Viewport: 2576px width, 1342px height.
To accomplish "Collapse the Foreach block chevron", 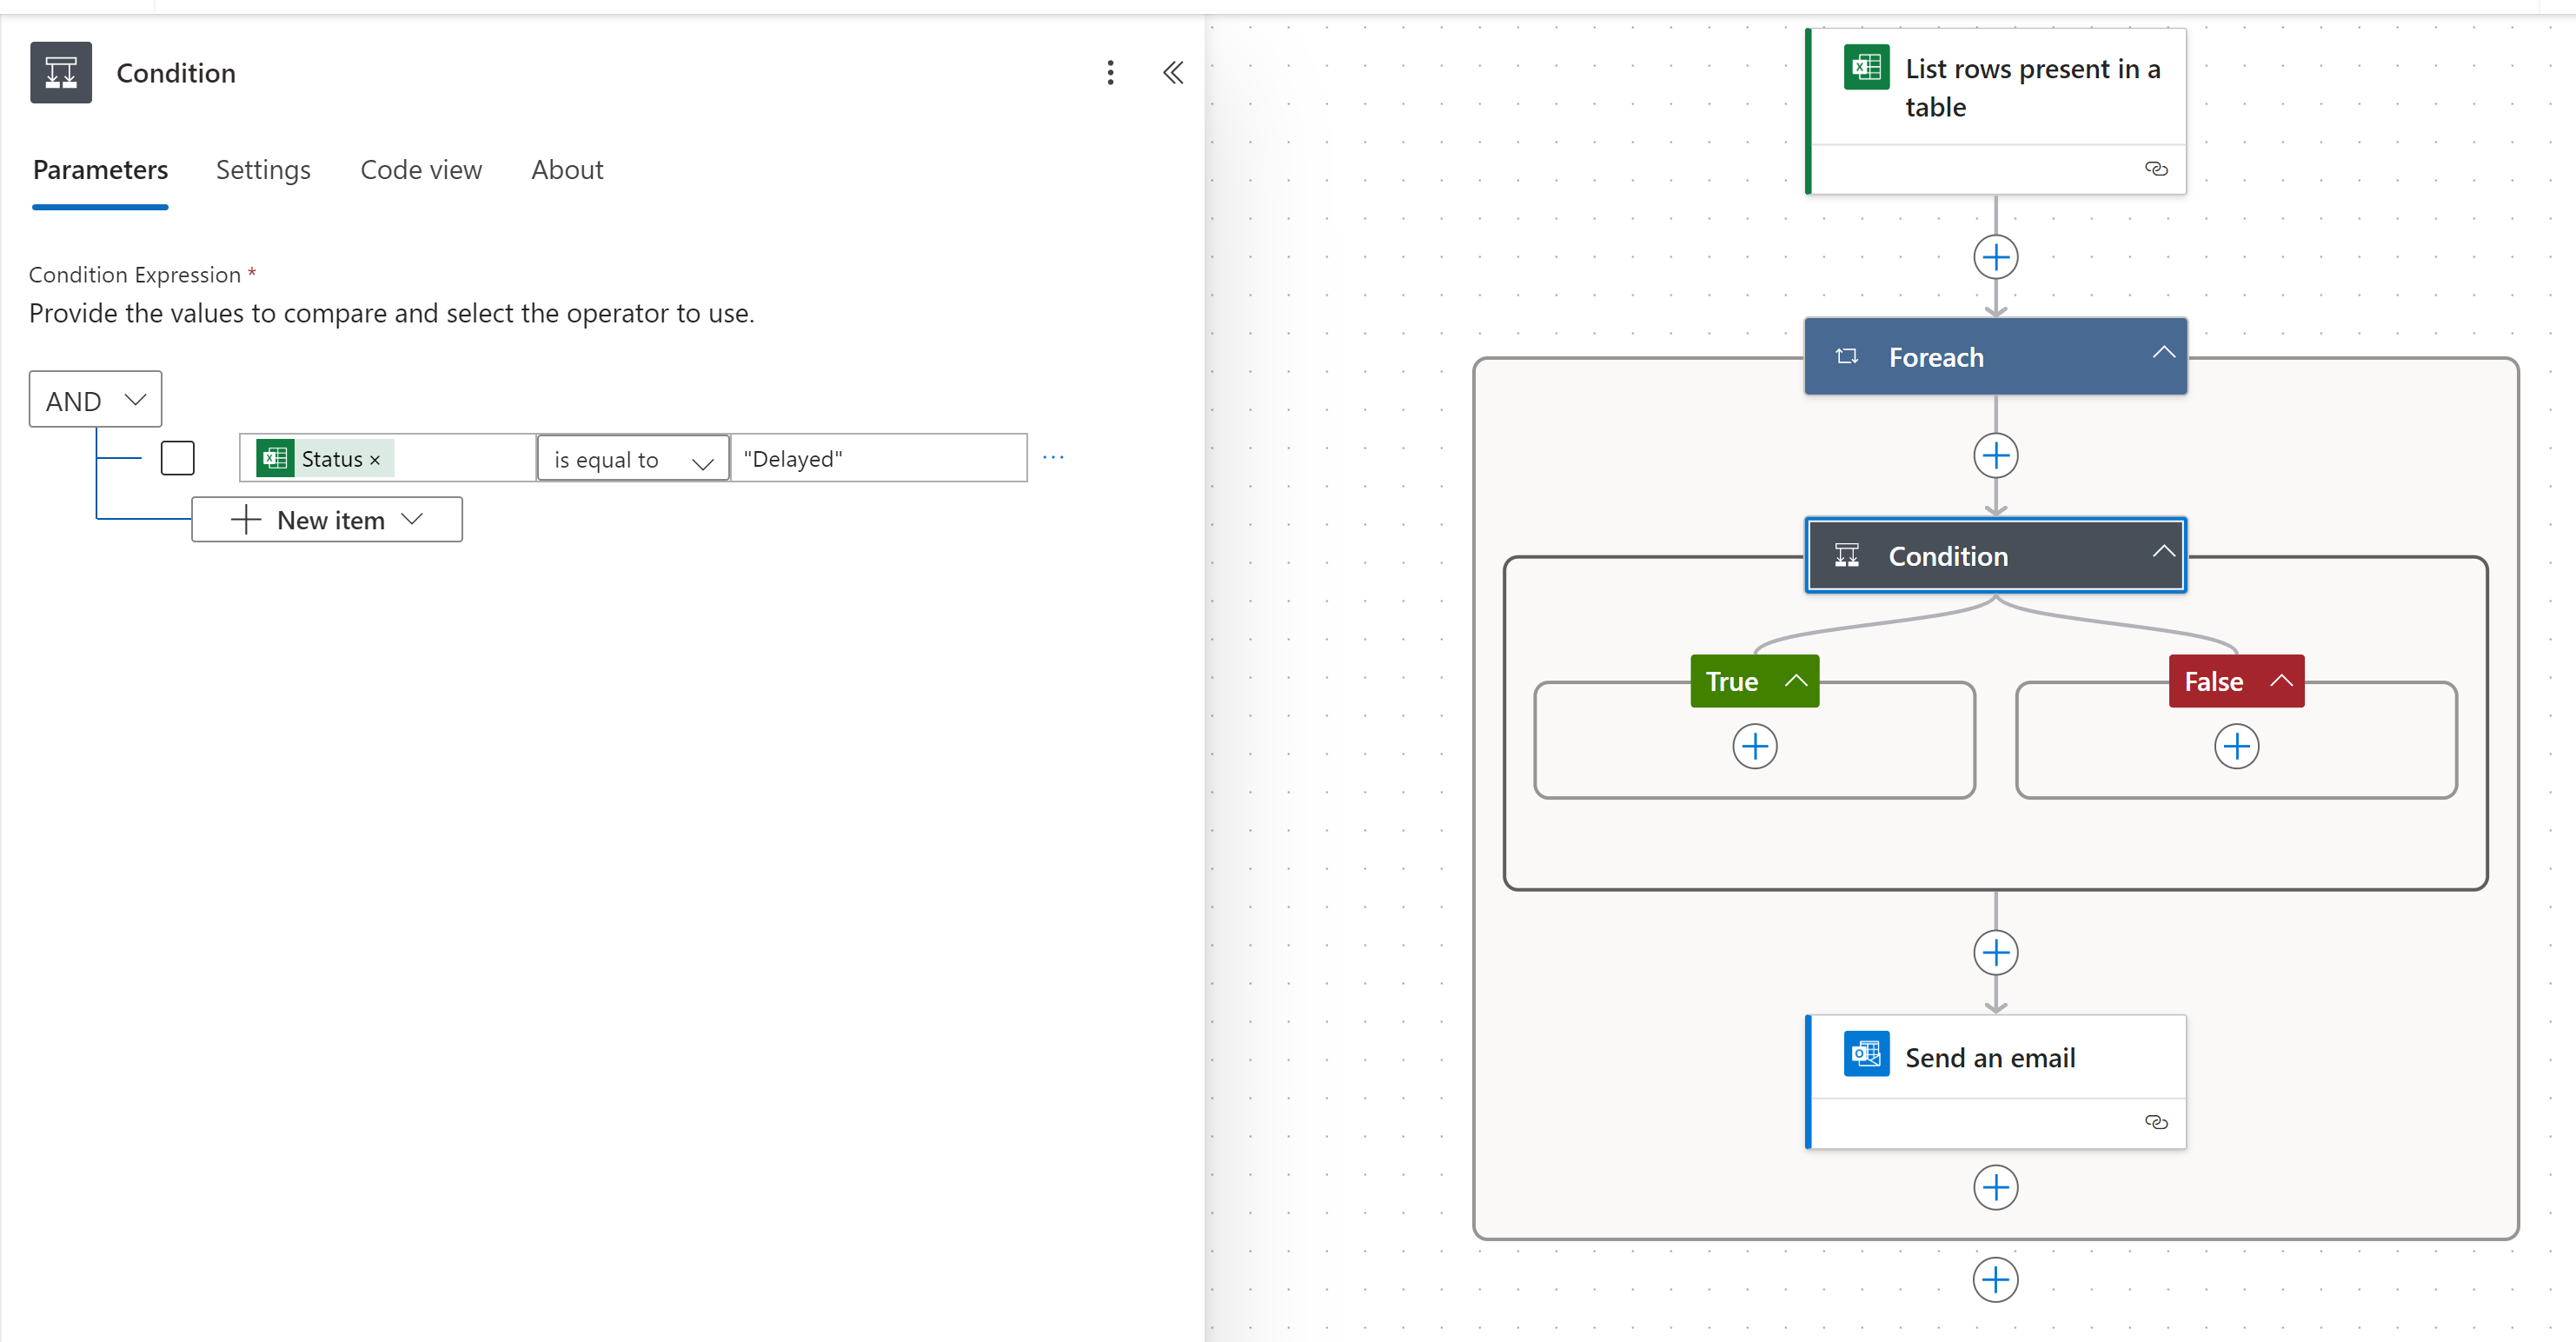I will coord(2163,353).
